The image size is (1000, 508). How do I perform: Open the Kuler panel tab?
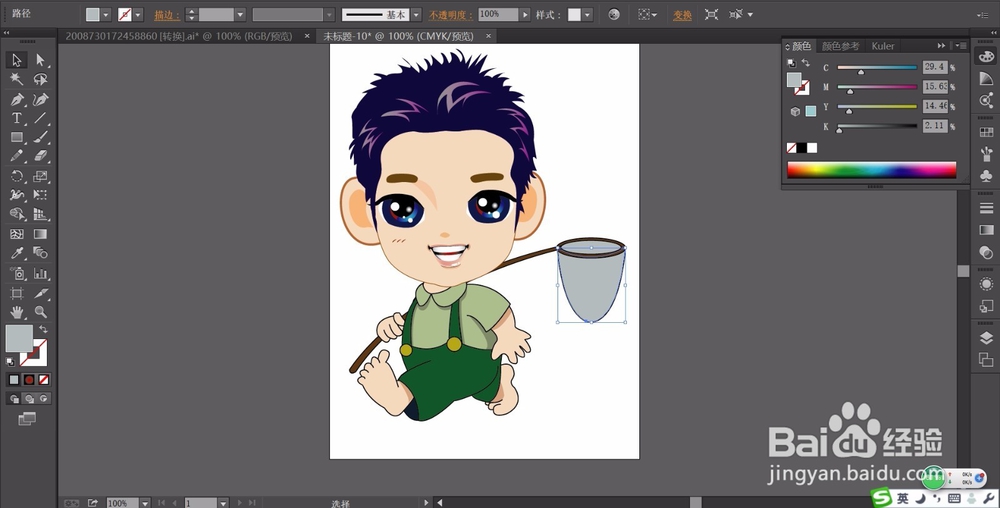[883, 46]
